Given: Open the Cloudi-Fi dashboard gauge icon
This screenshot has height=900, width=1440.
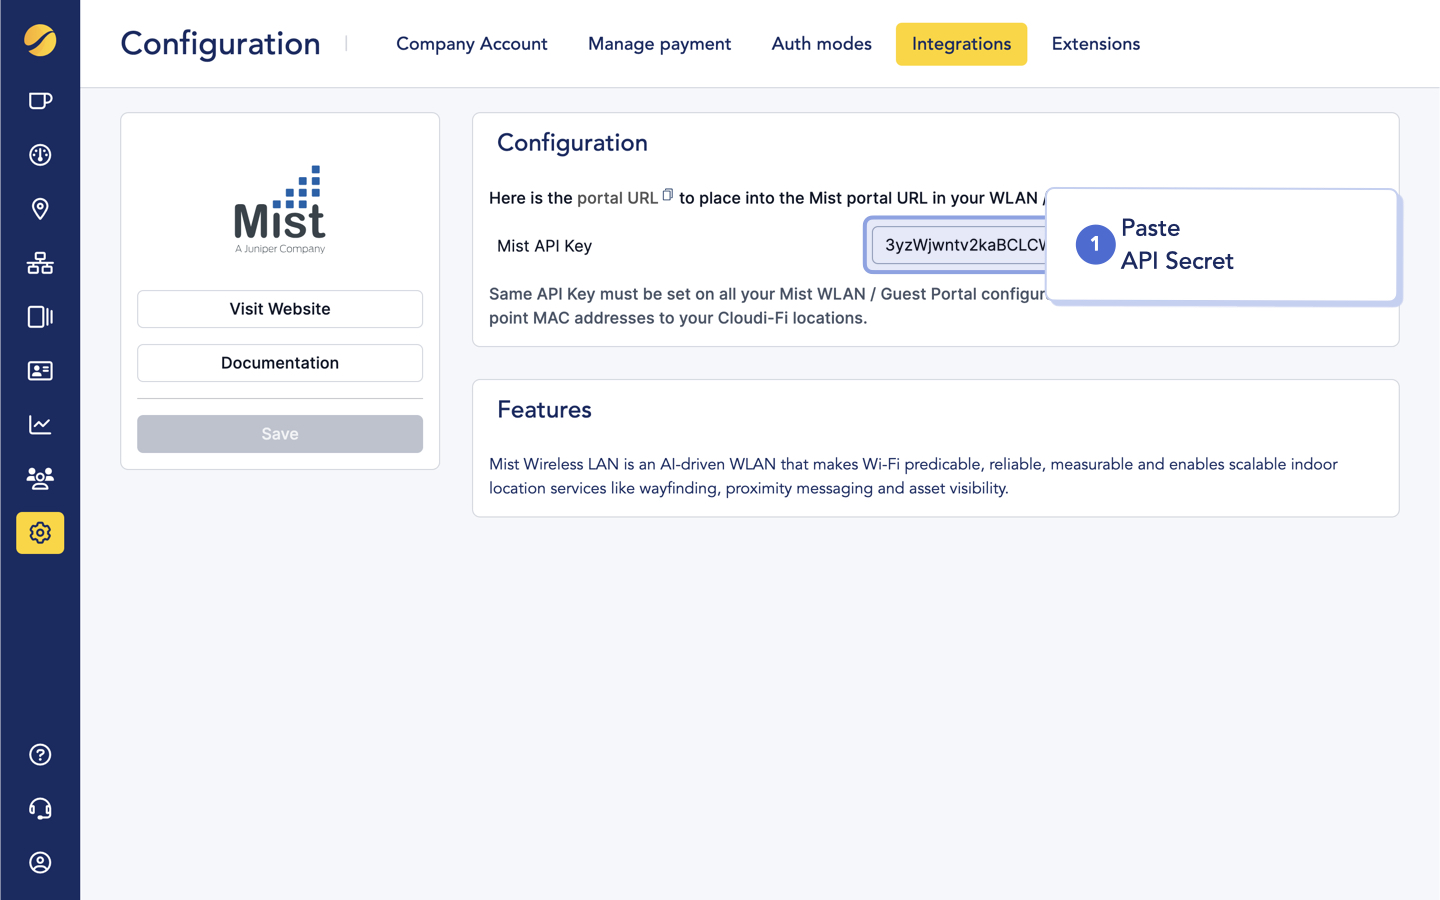Looking at the screenshot, I should click(x=40, y=154).
